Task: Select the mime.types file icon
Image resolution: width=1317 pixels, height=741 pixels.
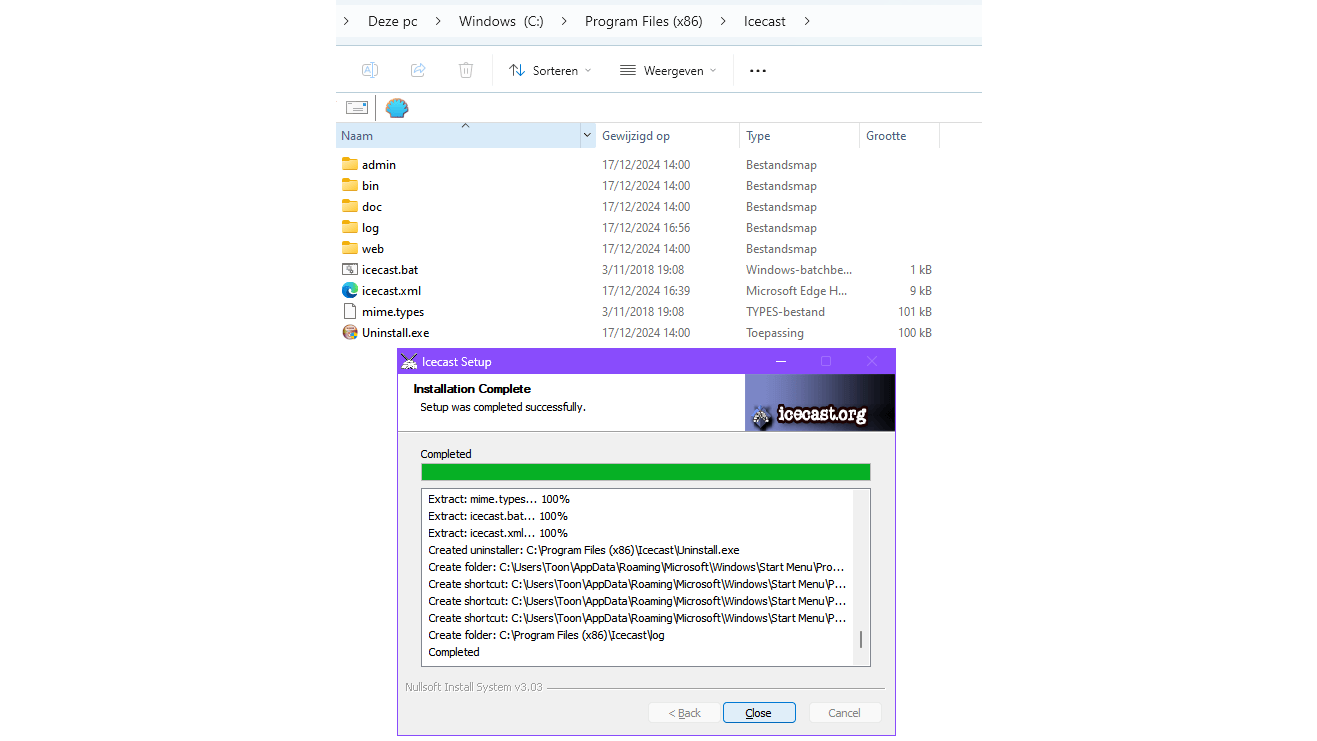Action: (349, 311)
